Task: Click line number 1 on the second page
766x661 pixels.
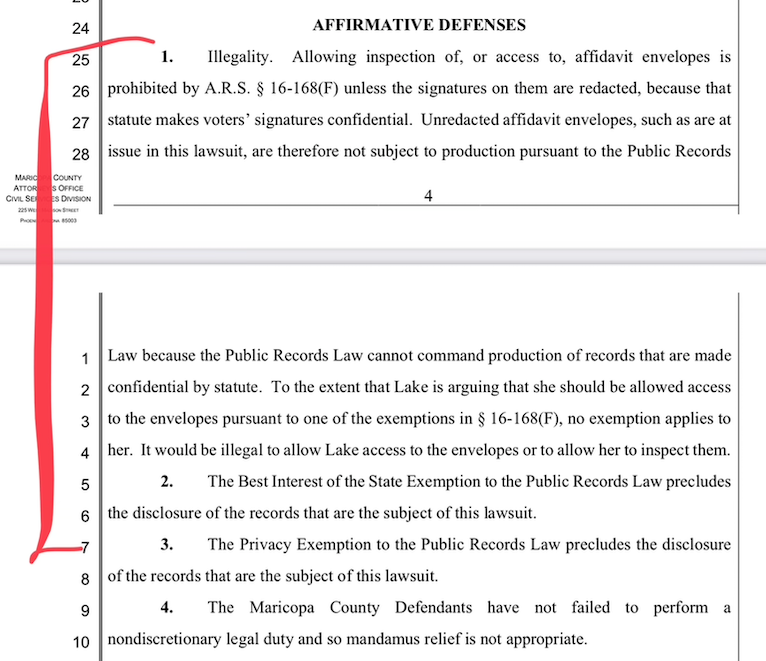Action: point(86,359)
